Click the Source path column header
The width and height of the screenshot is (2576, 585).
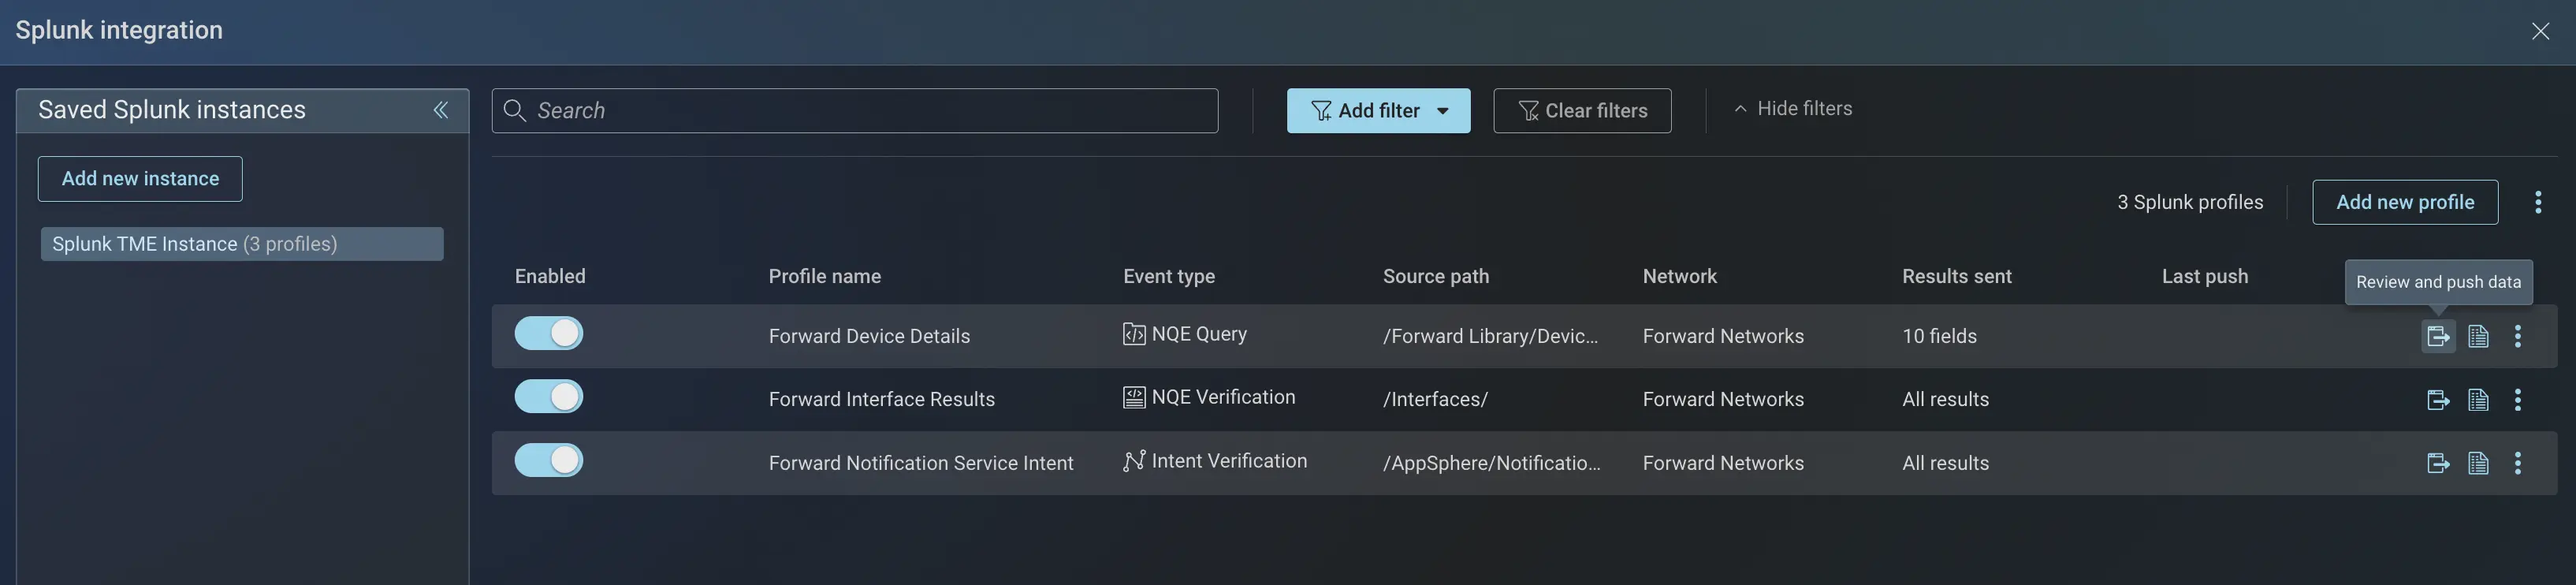point(1436,276)
